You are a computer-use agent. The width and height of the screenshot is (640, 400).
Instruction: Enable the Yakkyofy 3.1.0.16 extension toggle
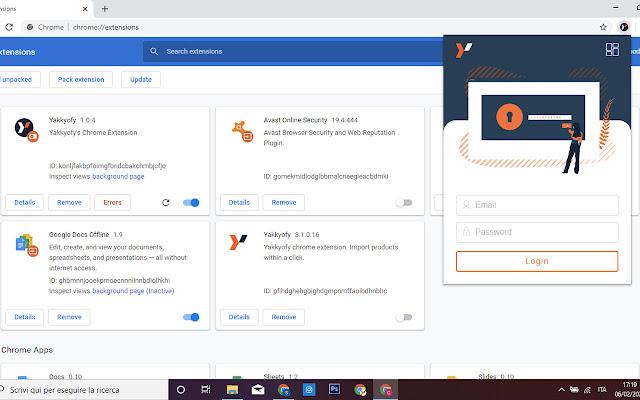(403, 317)
